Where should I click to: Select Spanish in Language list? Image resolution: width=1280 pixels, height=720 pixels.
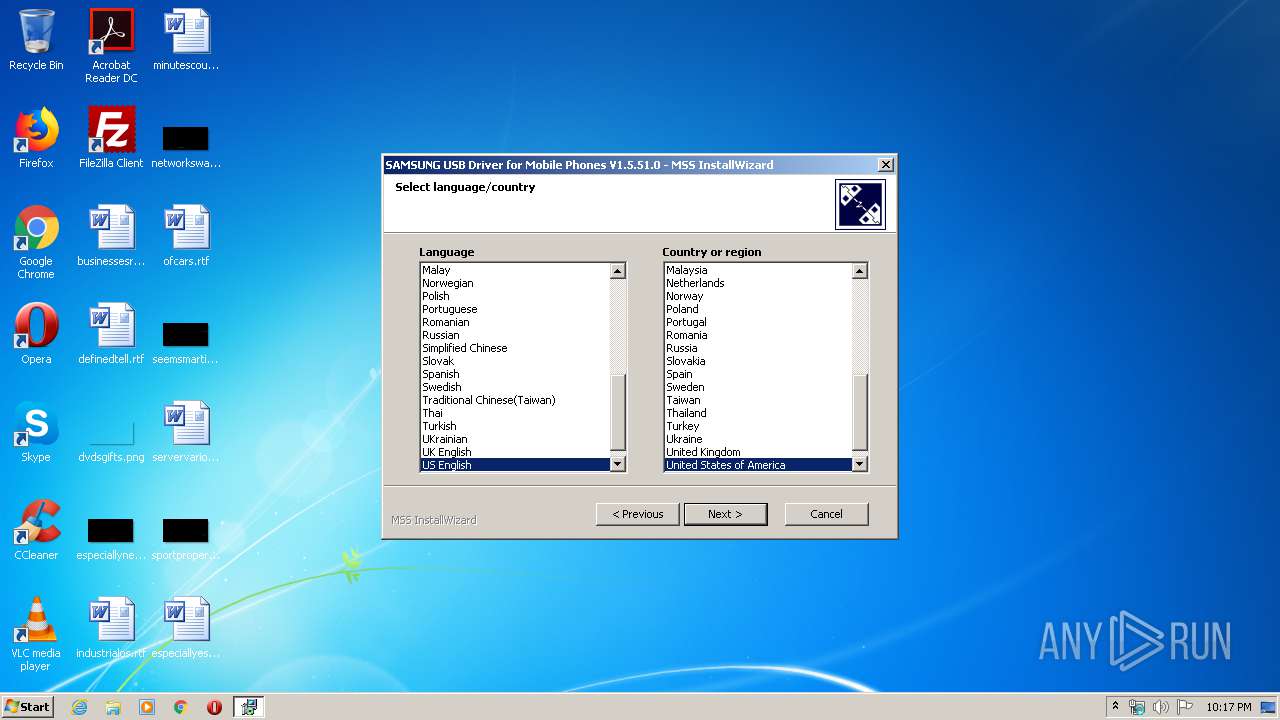[x=515, y=374]
